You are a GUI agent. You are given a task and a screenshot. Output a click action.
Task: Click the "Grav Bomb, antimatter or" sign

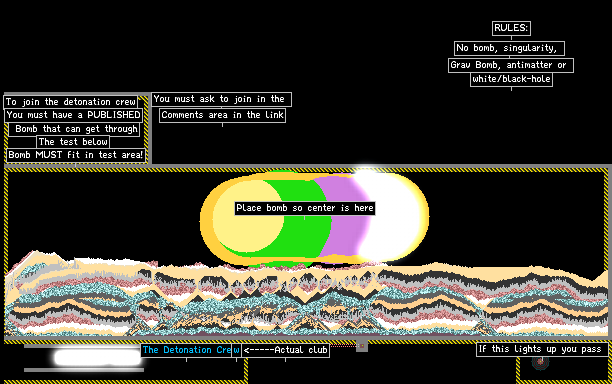coord(511,65)
